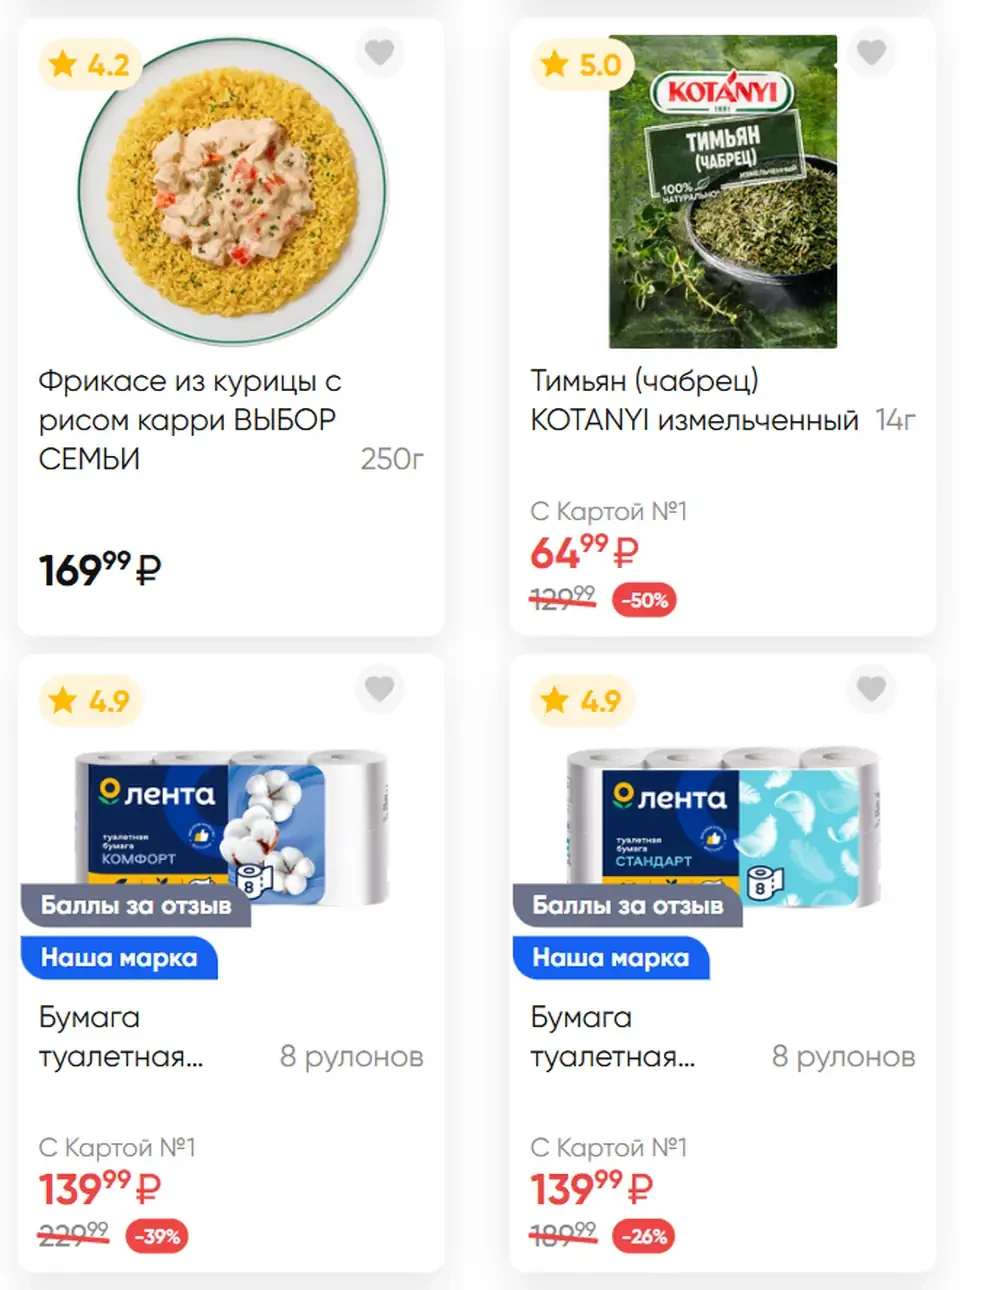Click the 5.0 star rating on thyme
The image size is (1000, 1290).
[582, 65]
